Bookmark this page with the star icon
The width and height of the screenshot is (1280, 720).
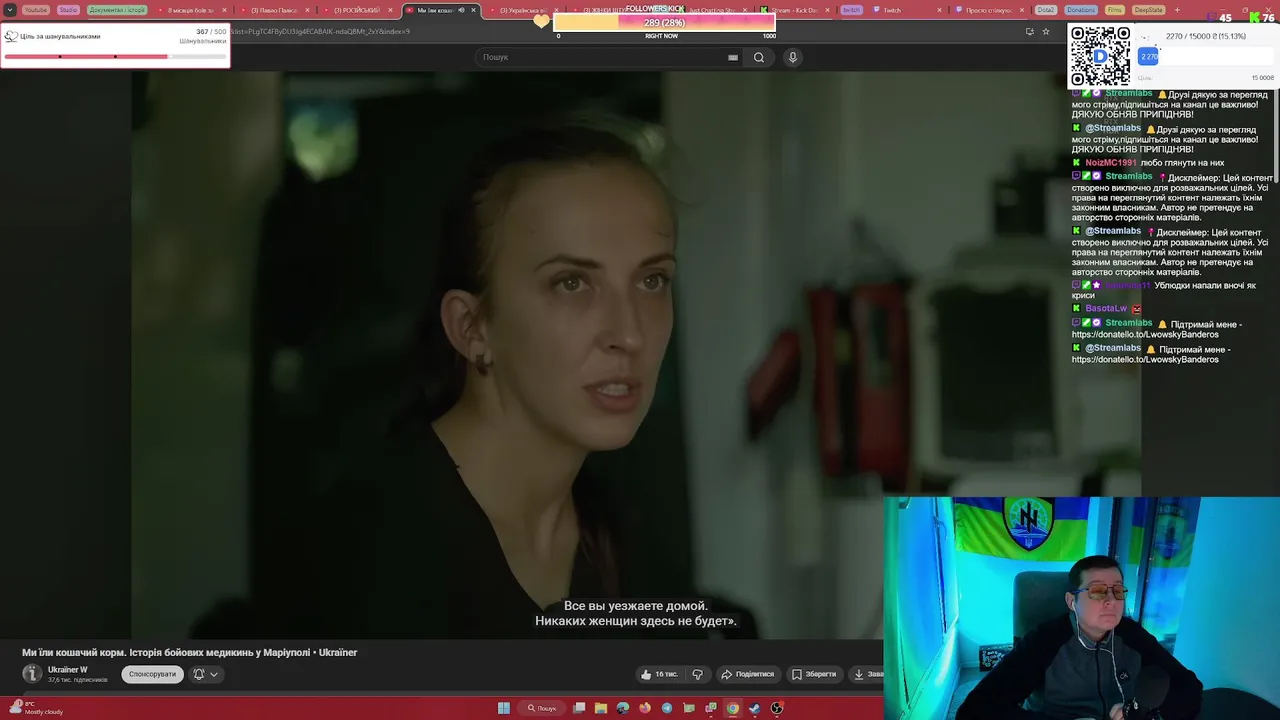1046,31
